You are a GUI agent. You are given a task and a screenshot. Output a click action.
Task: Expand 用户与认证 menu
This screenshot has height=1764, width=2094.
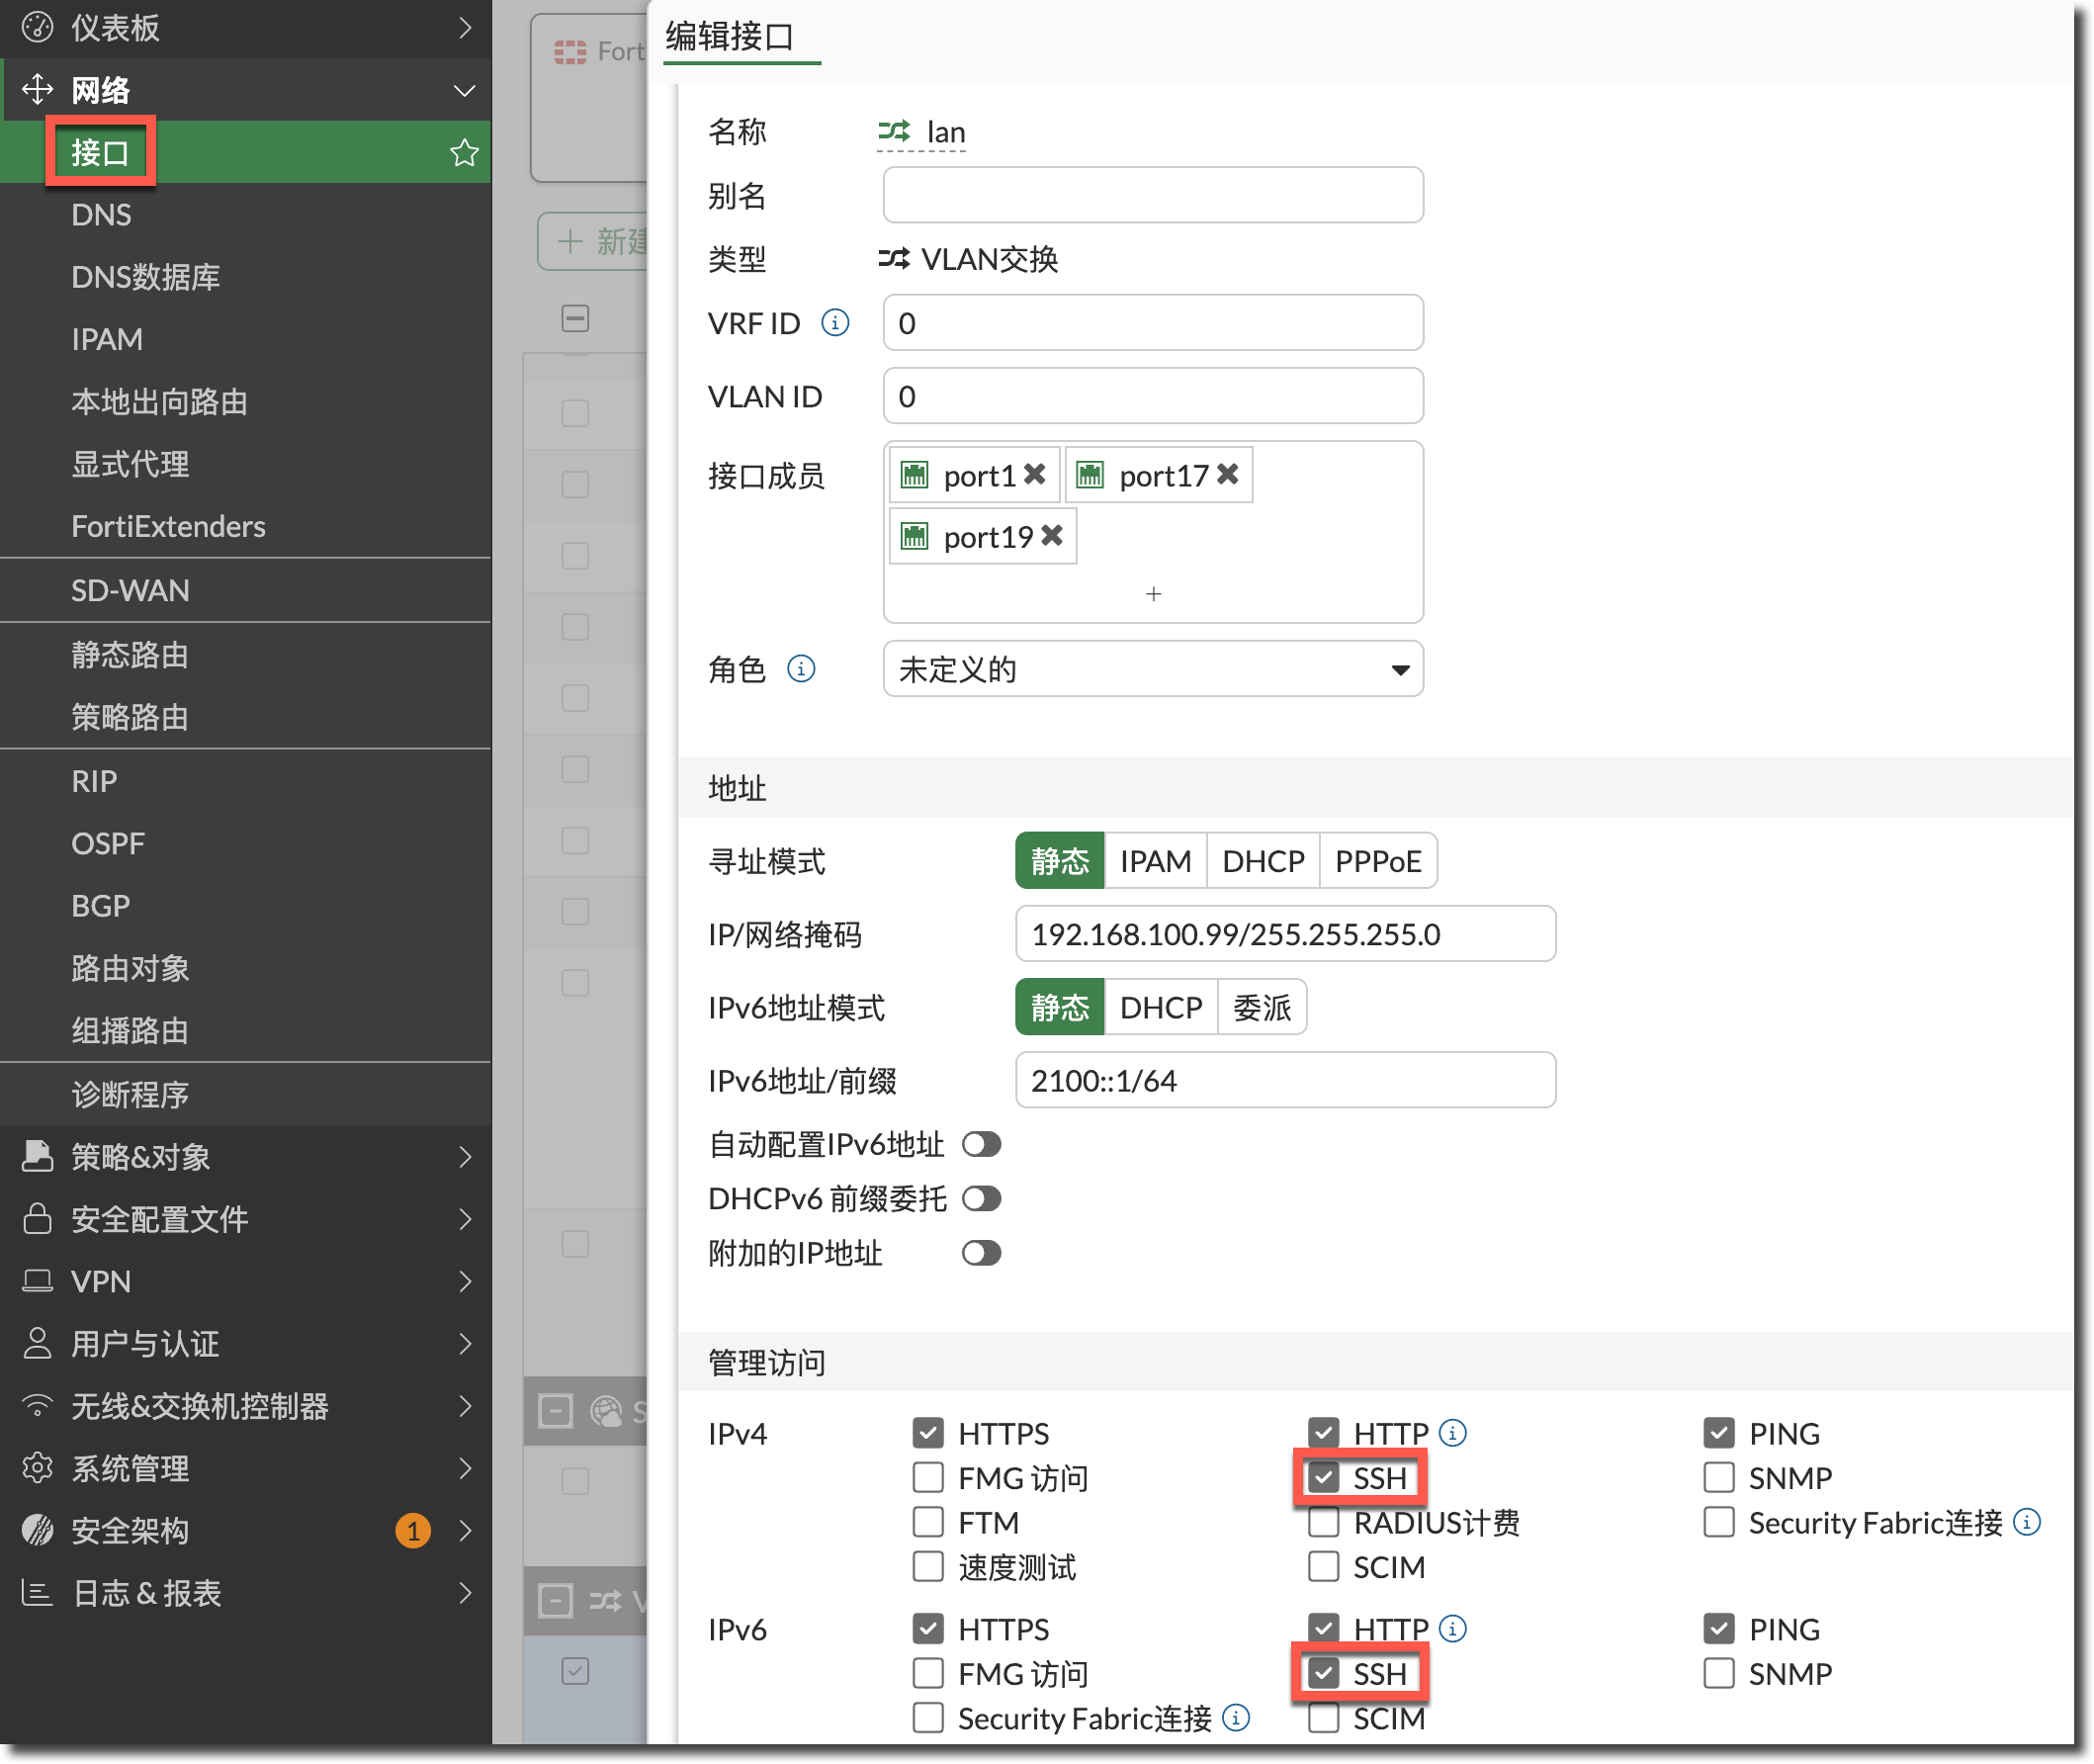464,1343
